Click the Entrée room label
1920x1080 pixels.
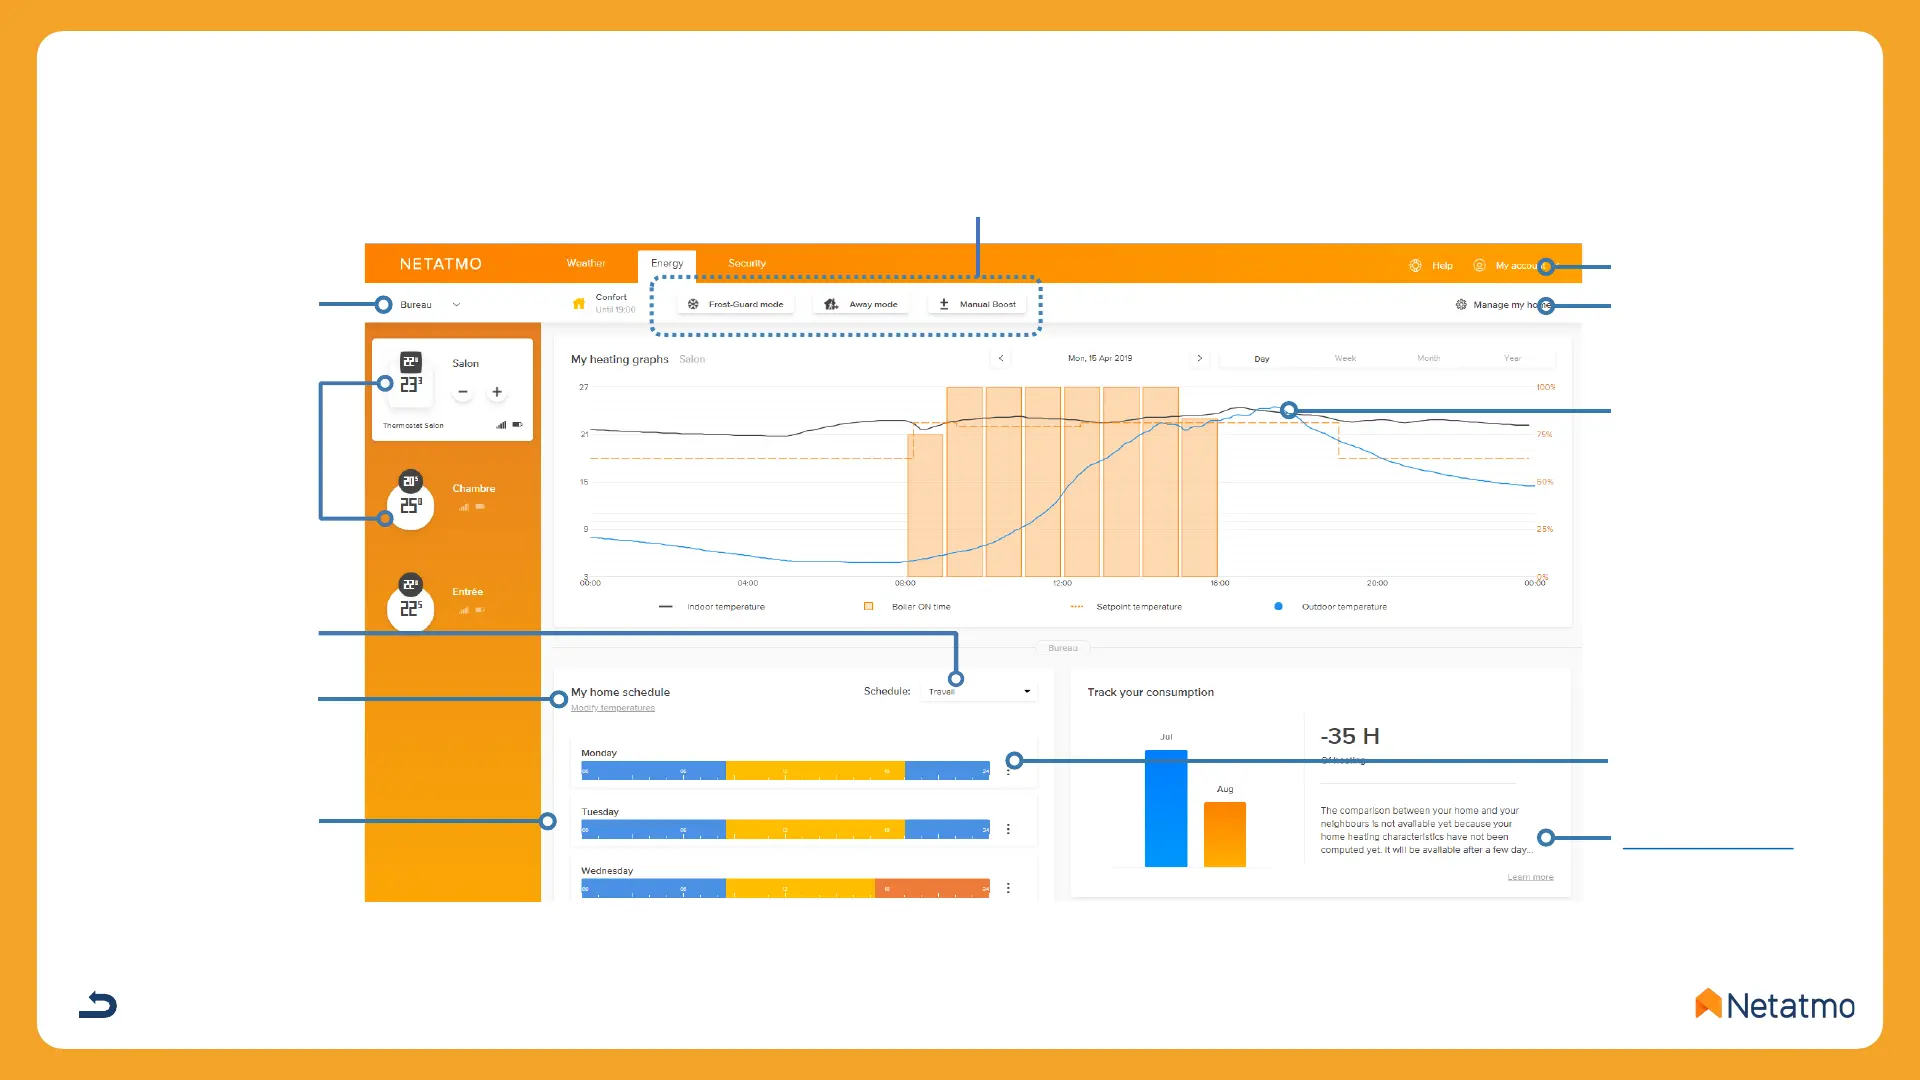(x=467, y=592)
